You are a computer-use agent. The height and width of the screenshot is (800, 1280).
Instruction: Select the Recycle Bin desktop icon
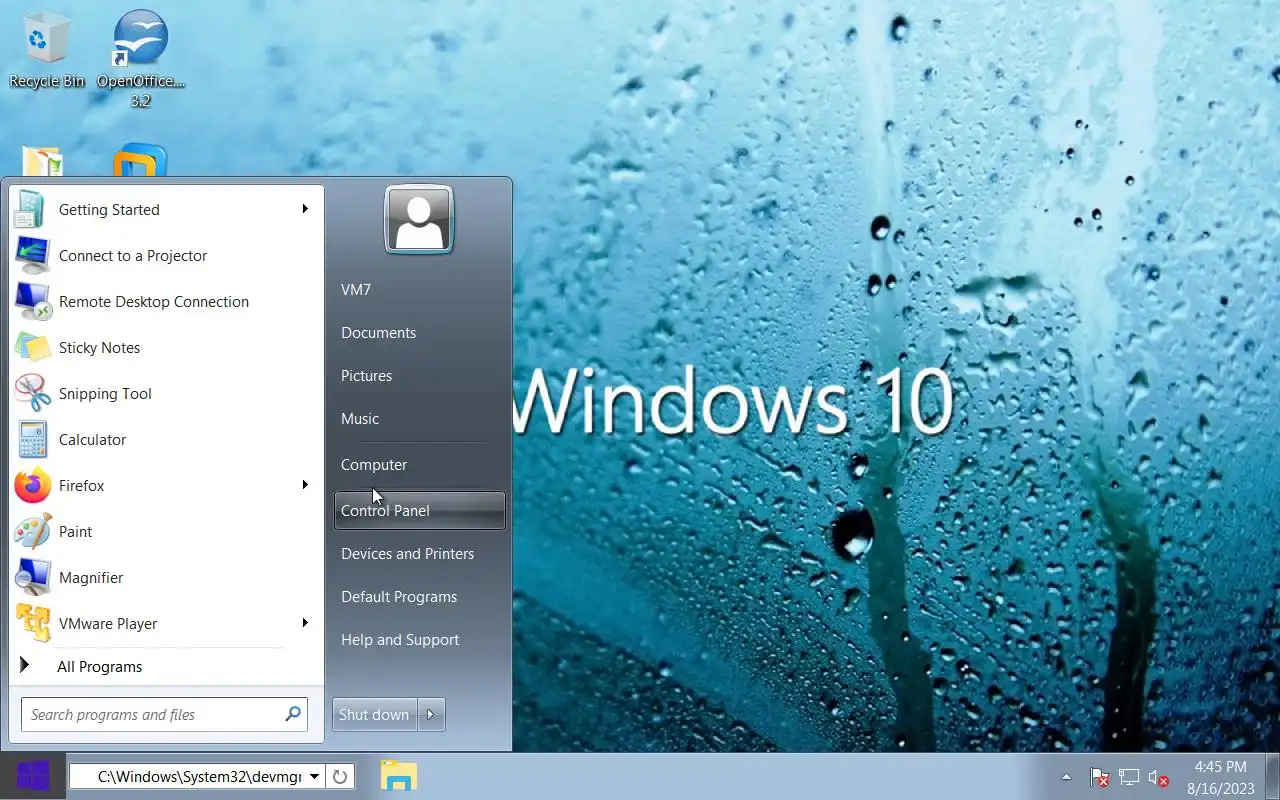pyautogui.click(x=46, y=50)
